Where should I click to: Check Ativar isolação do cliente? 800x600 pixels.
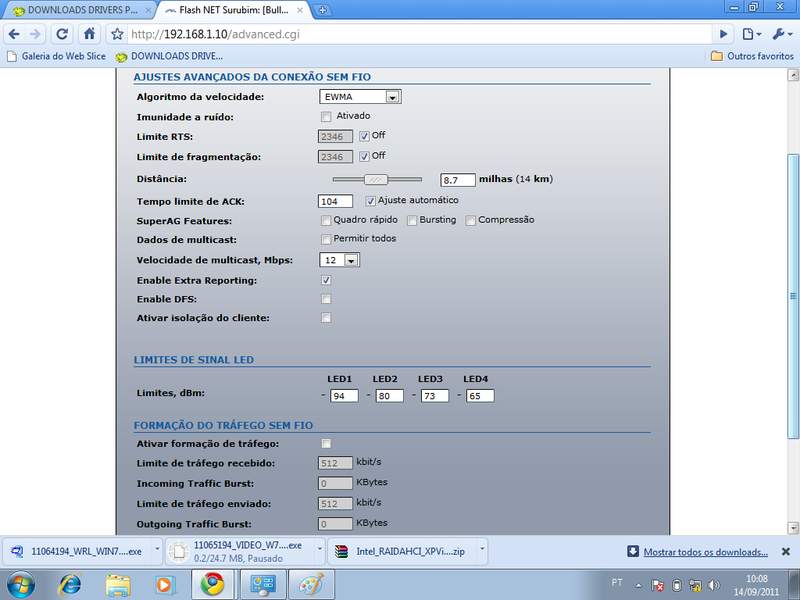tap(326, 318)
